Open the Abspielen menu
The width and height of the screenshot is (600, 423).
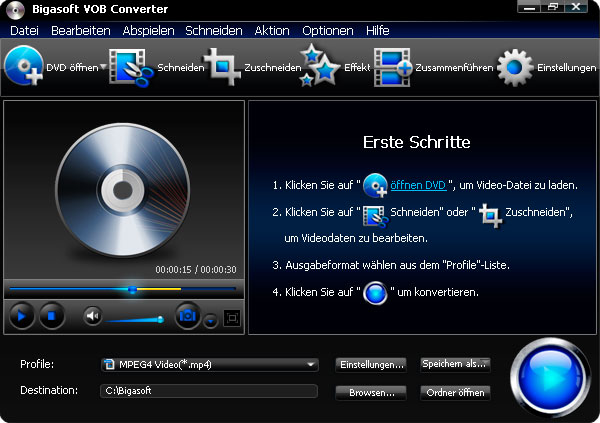148,31
